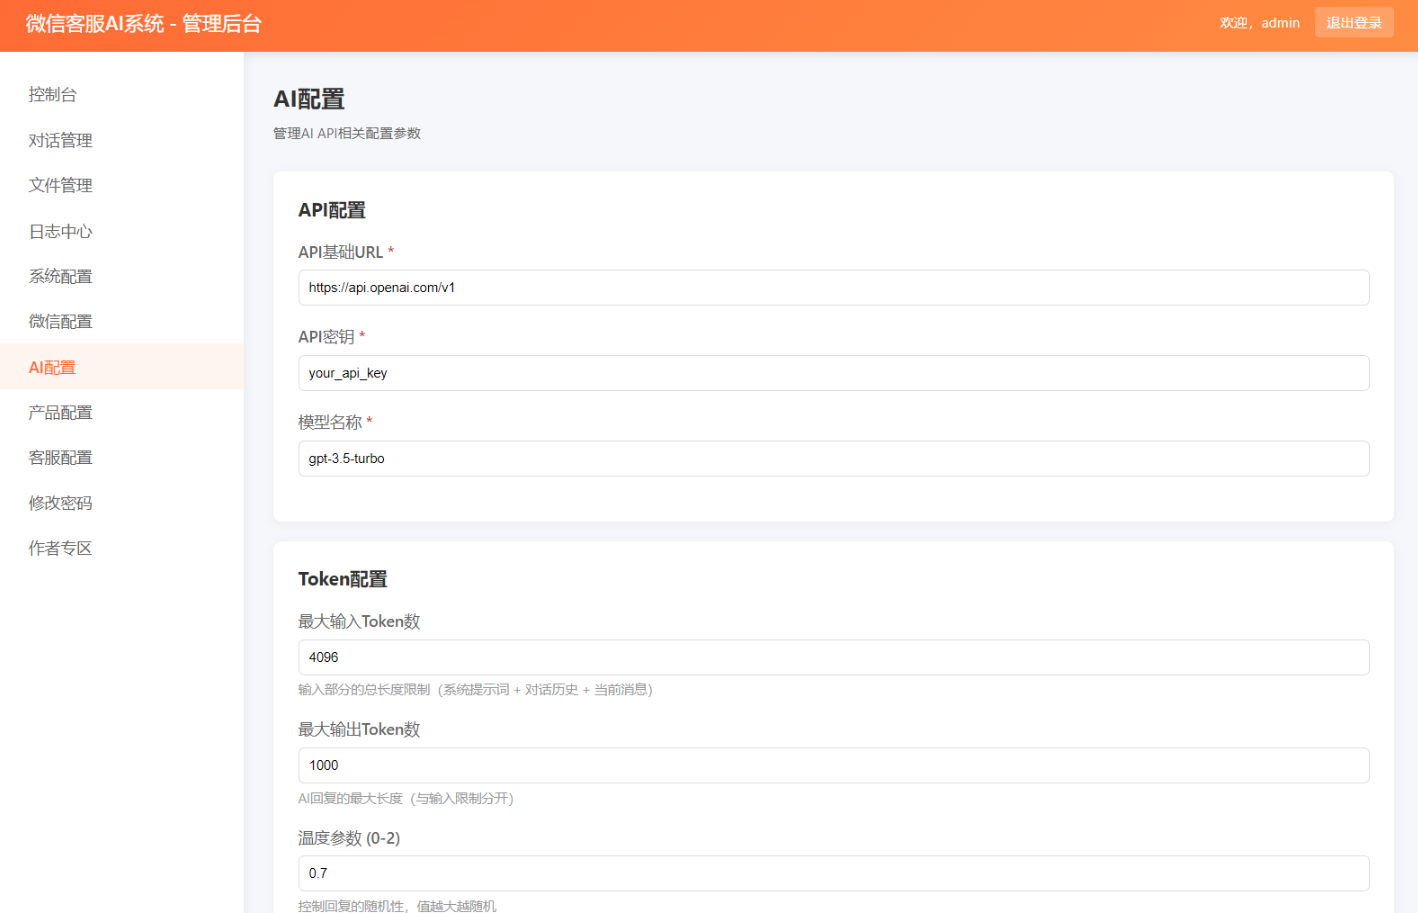Image resolution: width=1418 pixels, height=913 pixels.
Task: Click the 温度参数 field showing 0.7
Action: [833, 873]
